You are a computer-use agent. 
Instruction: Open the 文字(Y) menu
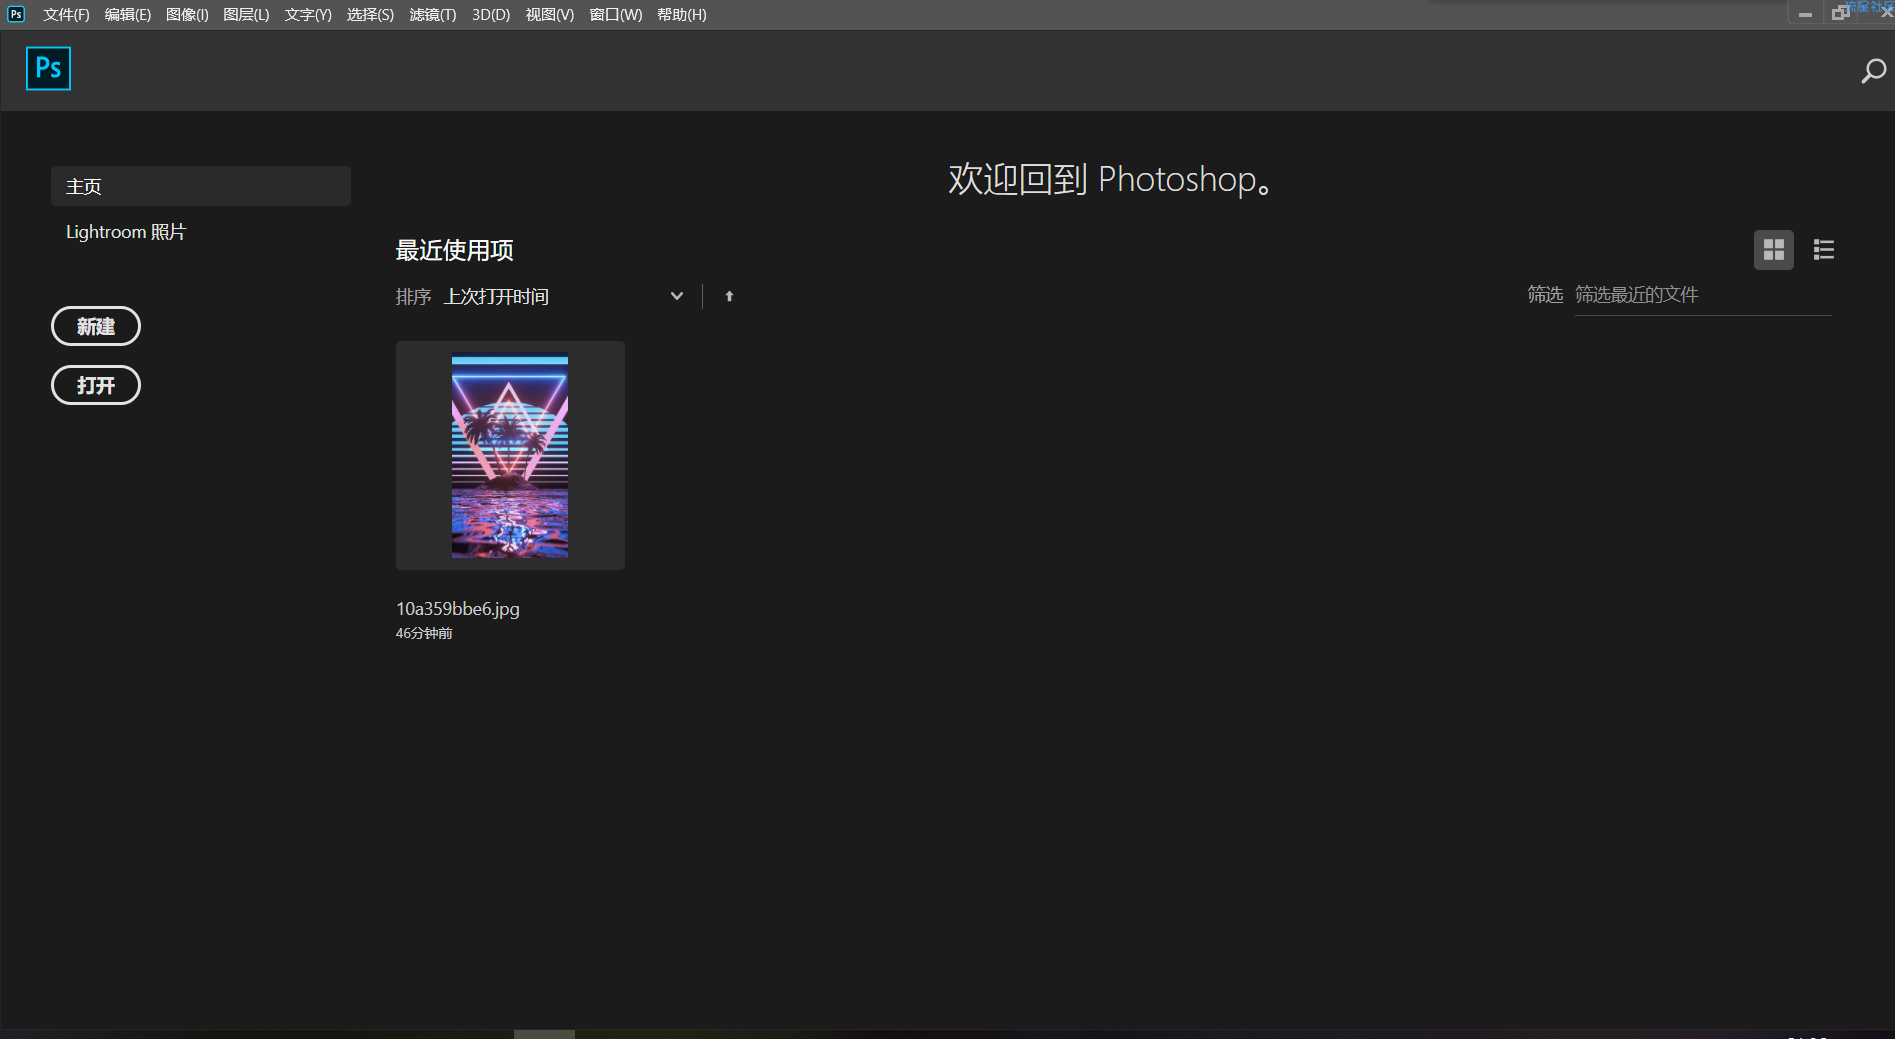(x=308, y=14)
